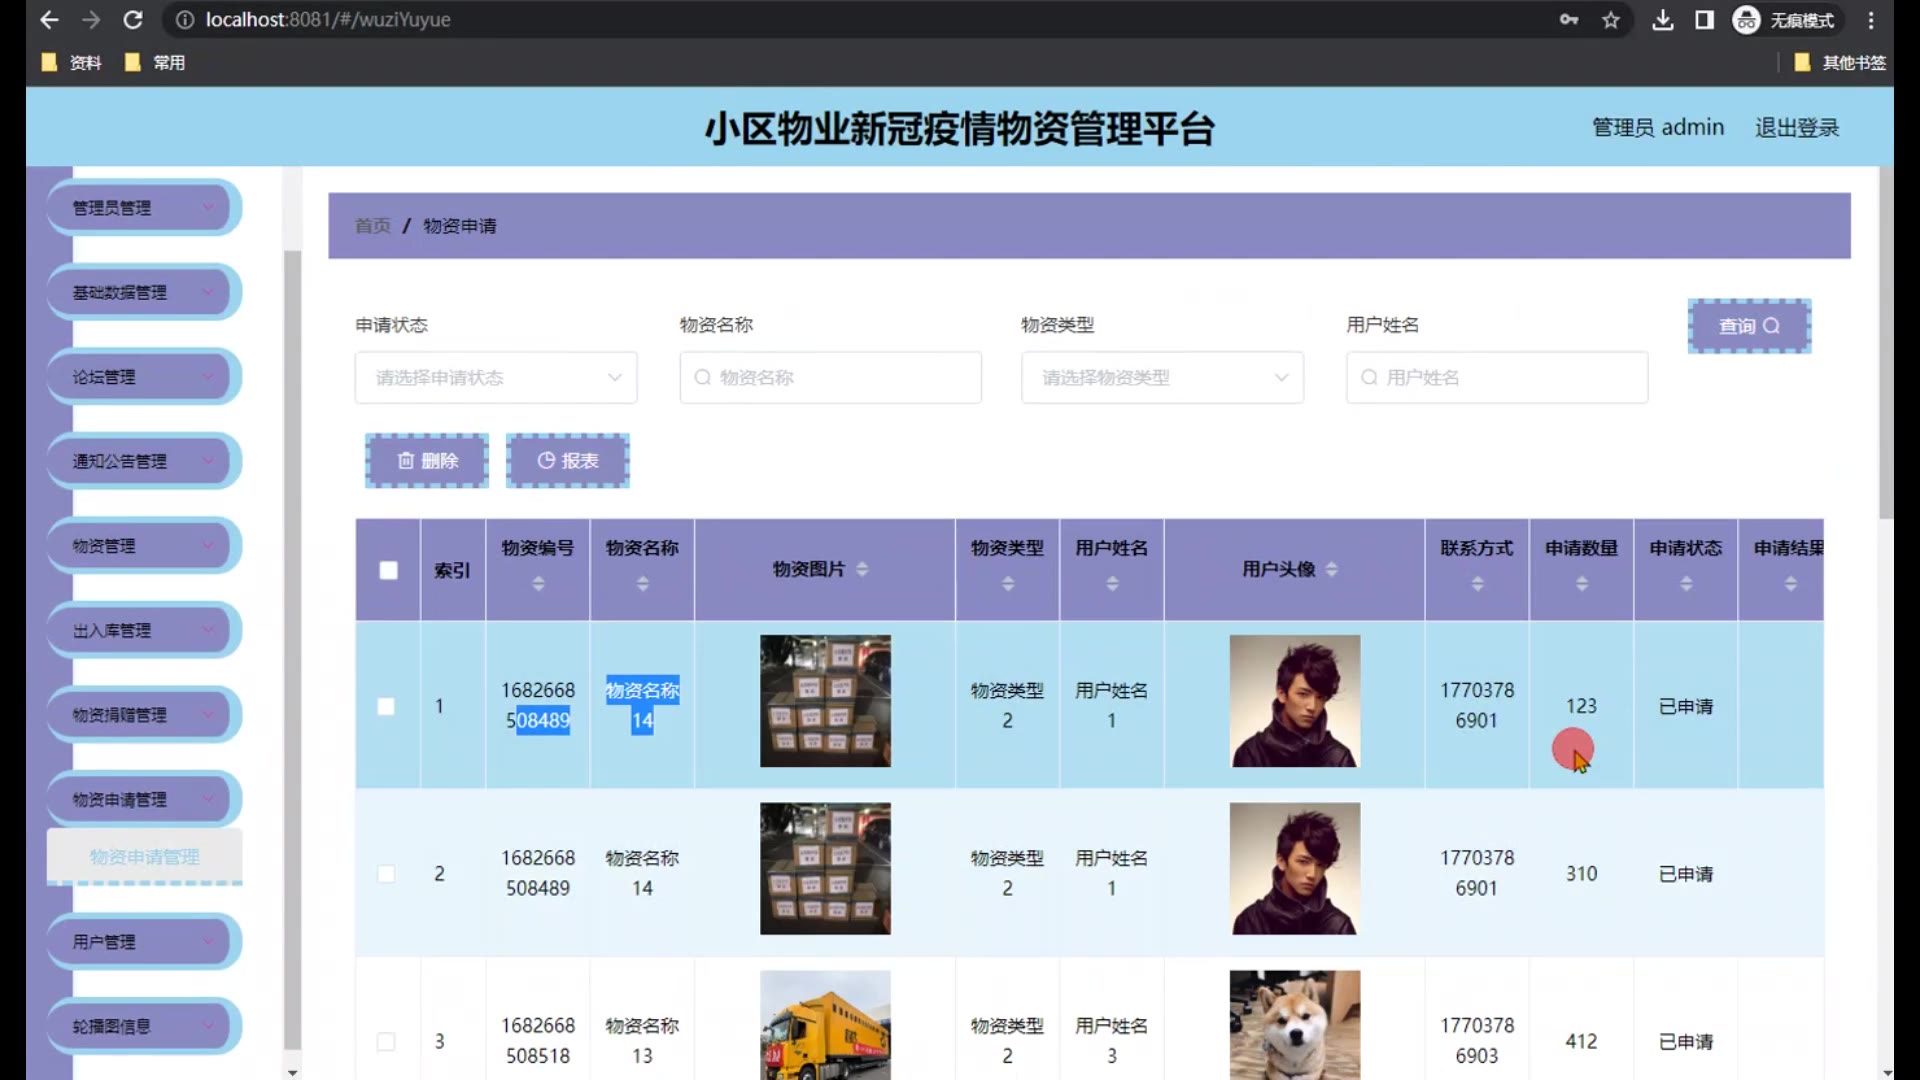Click the 删除 delete button

(427, 461)
